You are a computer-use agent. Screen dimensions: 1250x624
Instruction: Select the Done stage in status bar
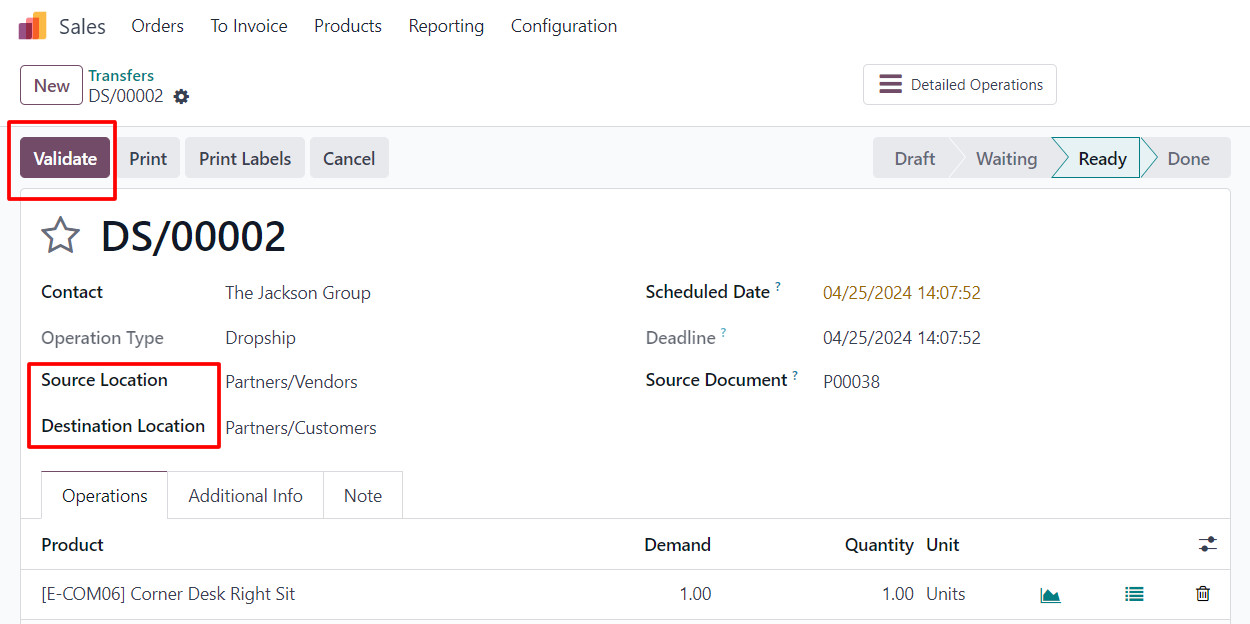tap(1188, 158)
